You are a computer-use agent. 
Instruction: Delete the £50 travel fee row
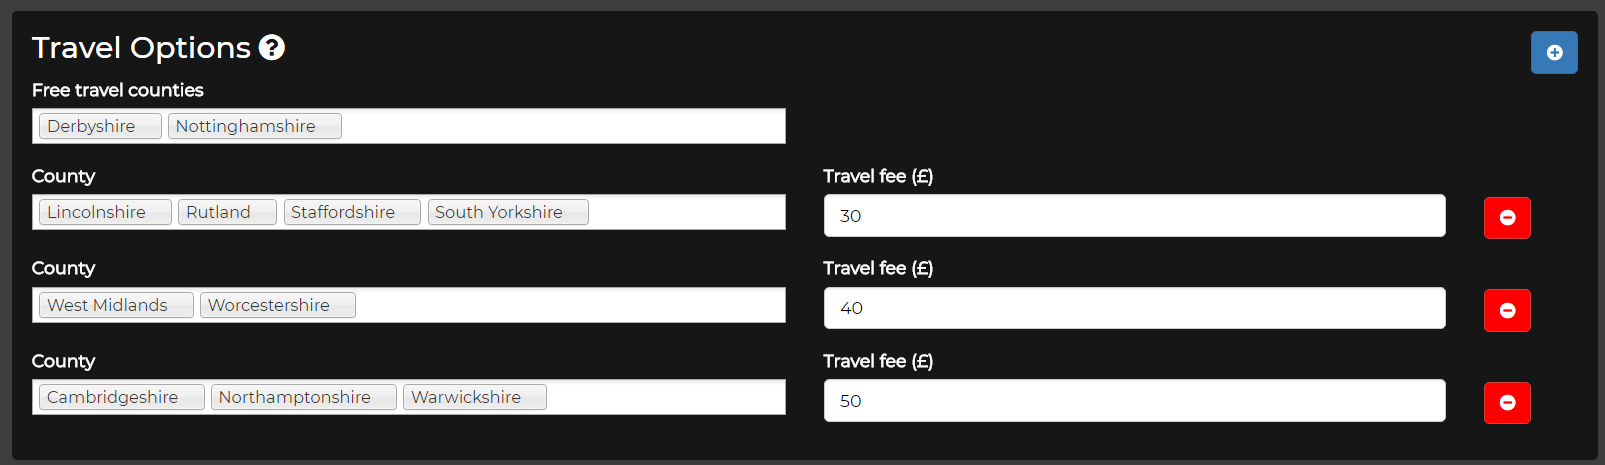(x=1507, y=402)
